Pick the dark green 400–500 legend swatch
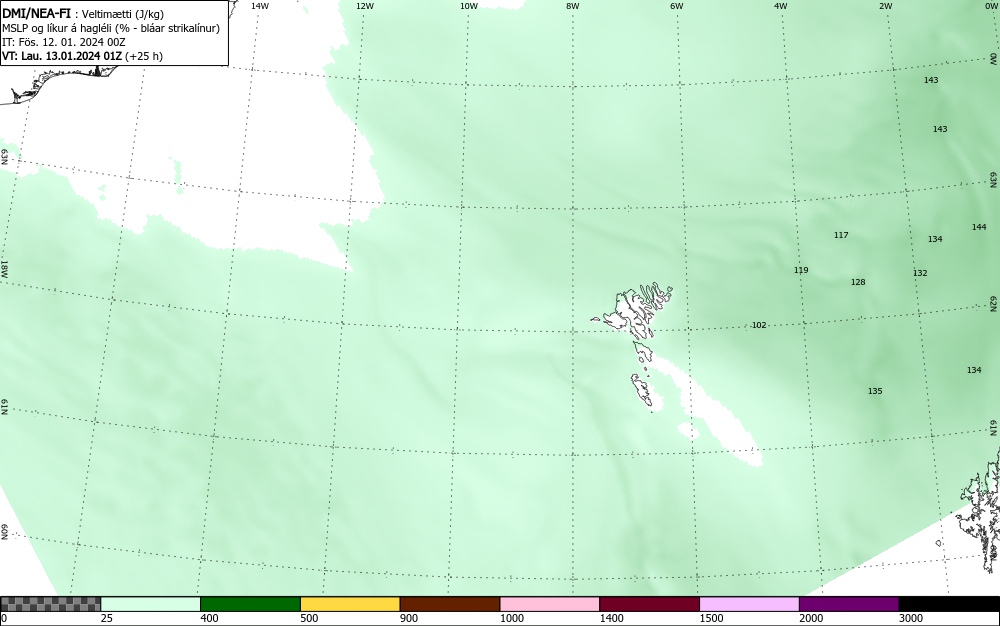This screenshot has height=626, width=1000. [x=250, y=604]
